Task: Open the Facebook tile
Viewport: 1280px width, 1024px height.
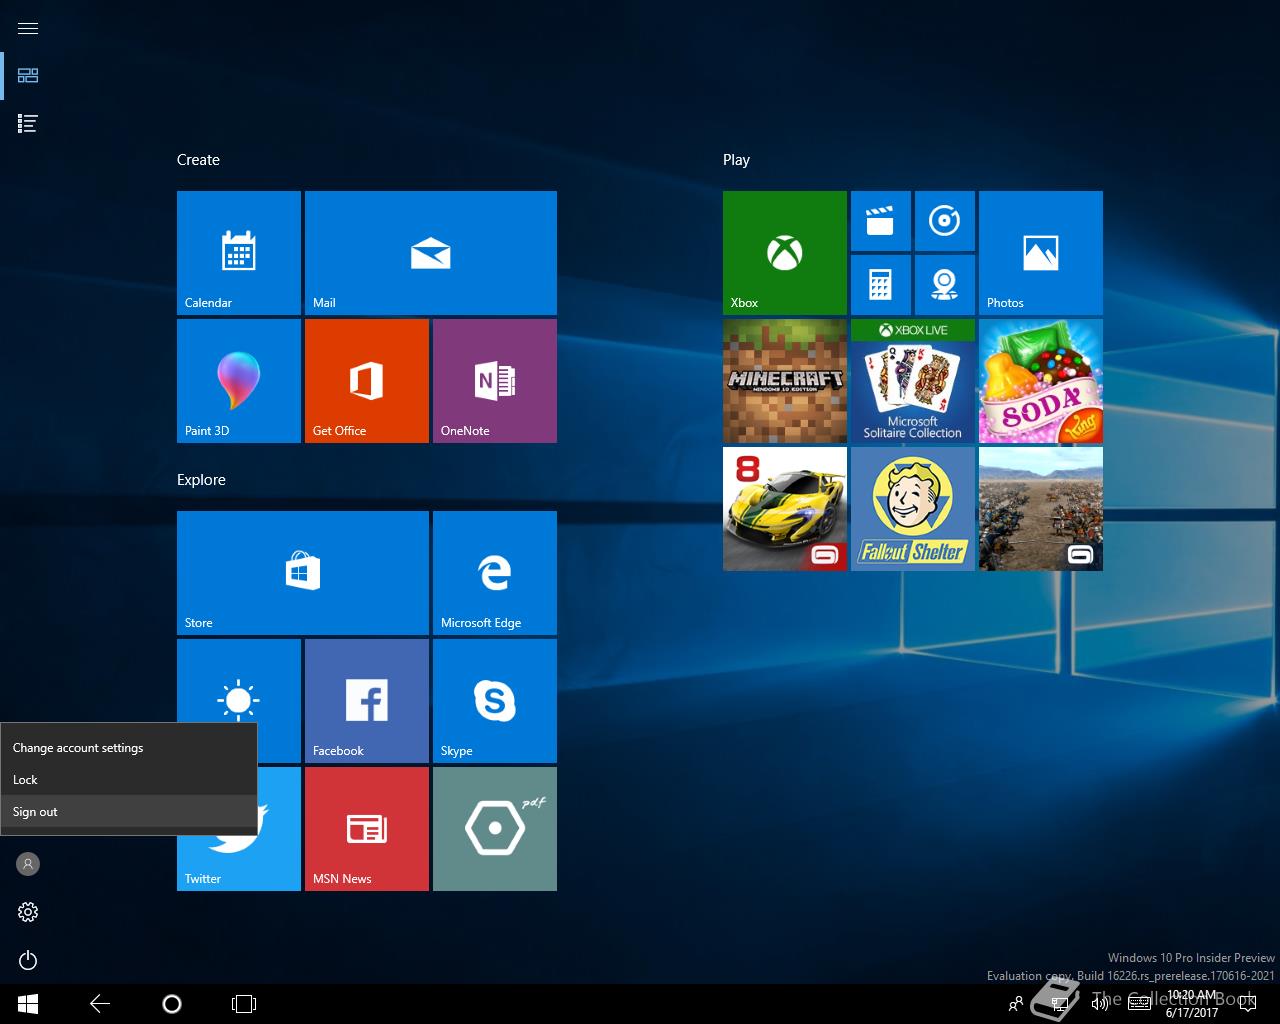Action: point(367,701)
